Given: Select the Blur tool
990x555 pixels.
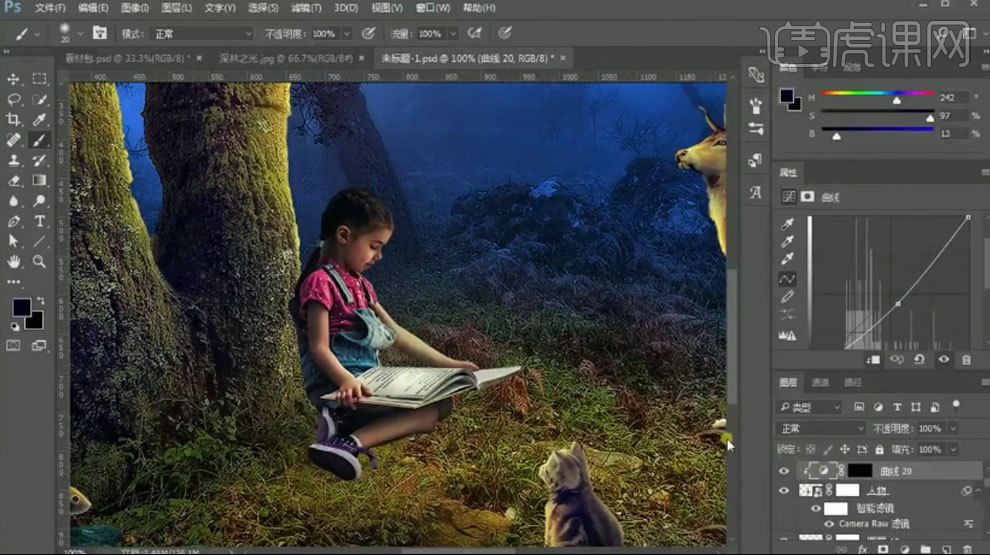Looking at the screenshot, I should click(x=13, y=201).
